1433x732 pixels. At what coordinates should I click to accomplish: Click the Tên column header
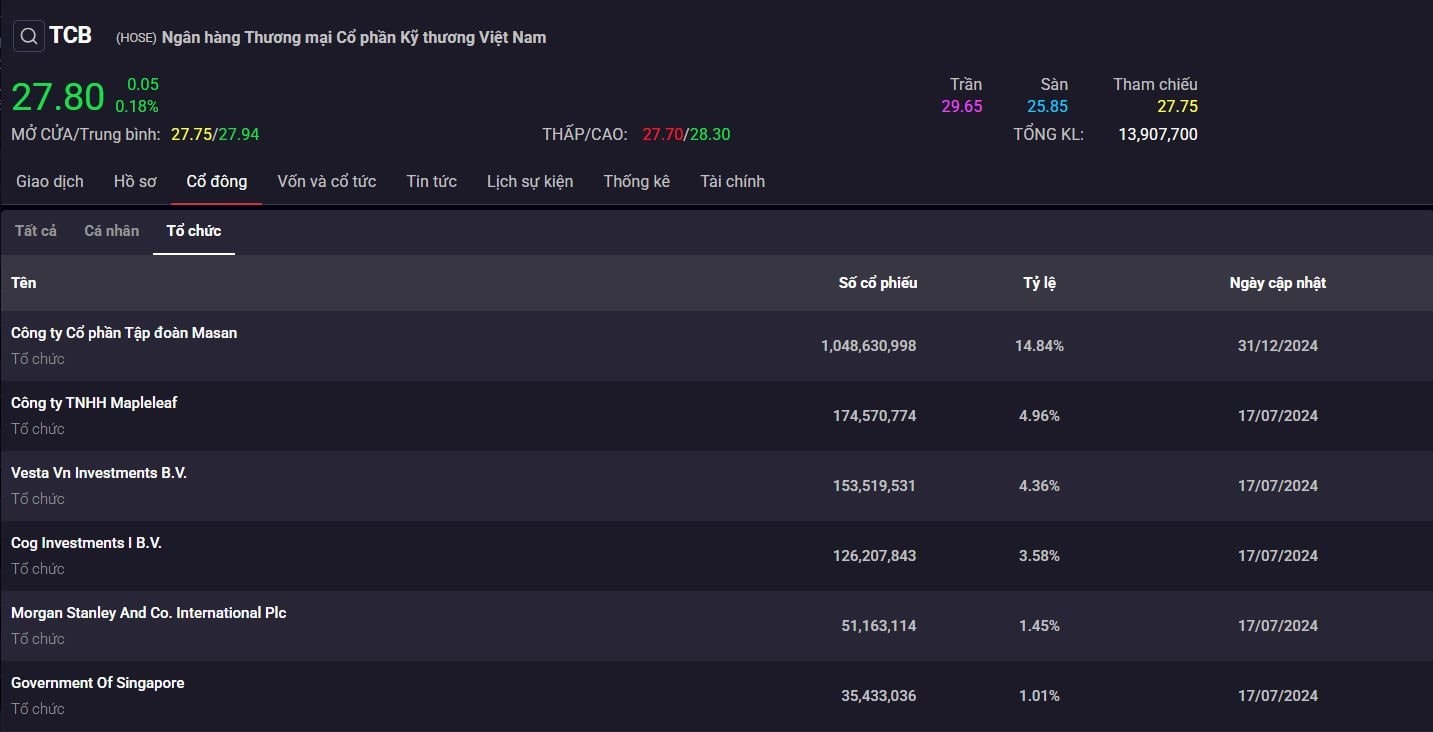click(24, 283)
